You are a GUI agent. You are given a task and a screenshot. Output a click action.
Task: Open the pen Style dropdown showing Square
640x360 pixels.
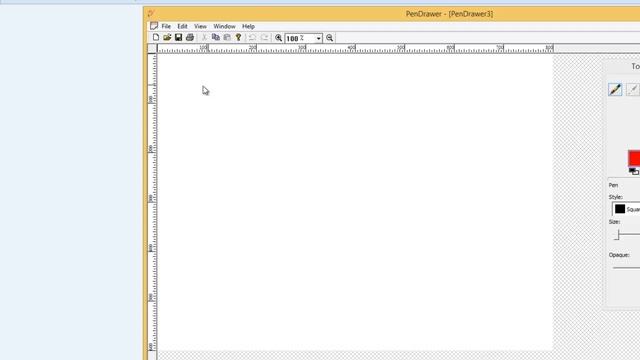[626, 209]
